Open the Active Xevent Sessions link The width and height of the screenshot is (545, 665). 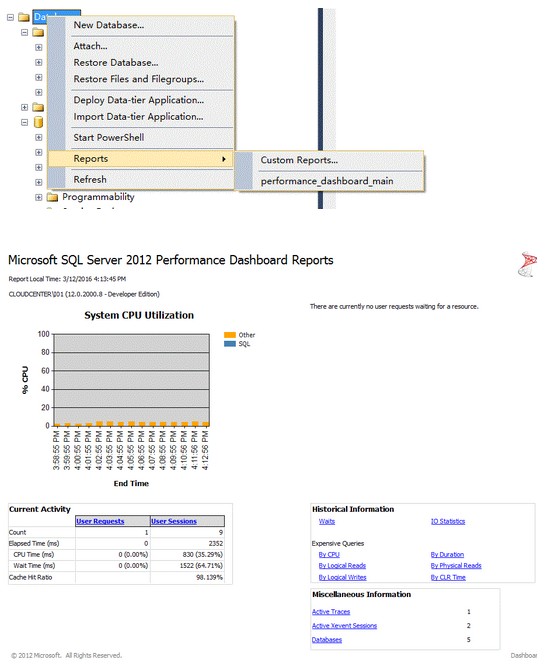(344, 626)
